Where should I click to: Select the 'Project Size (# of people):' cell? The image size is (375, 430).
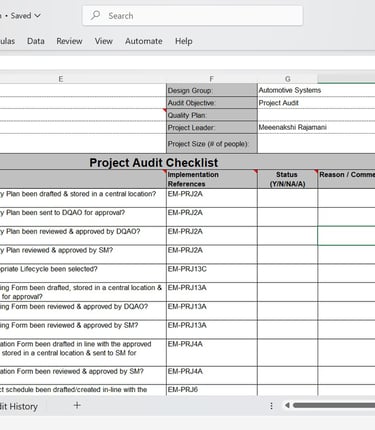(212, 144)
